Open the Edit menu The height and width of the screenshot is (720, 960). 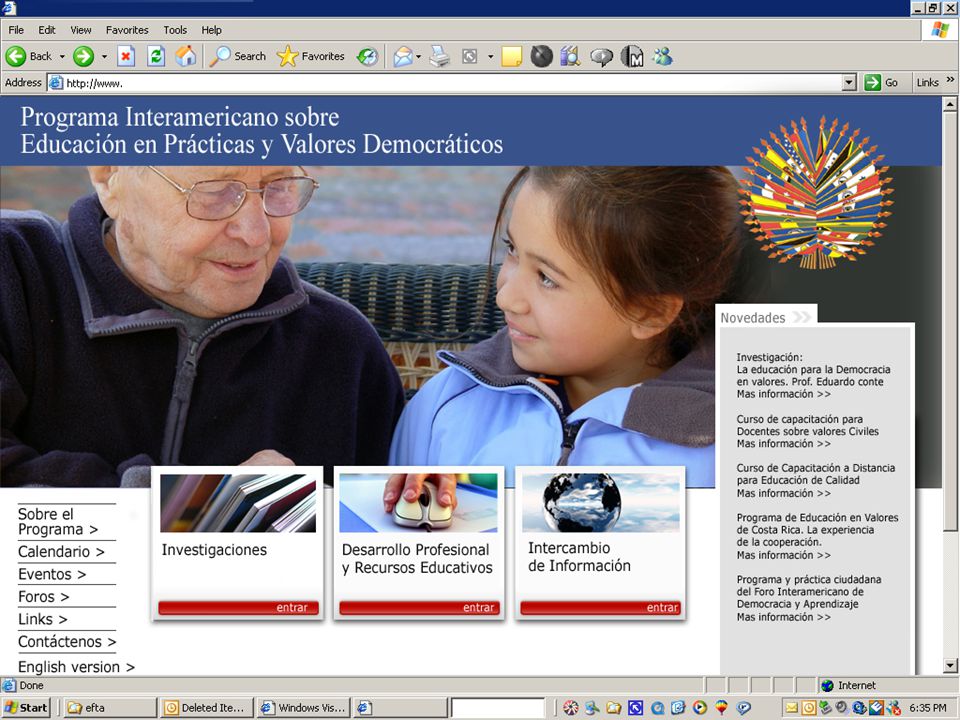[47, 30]
